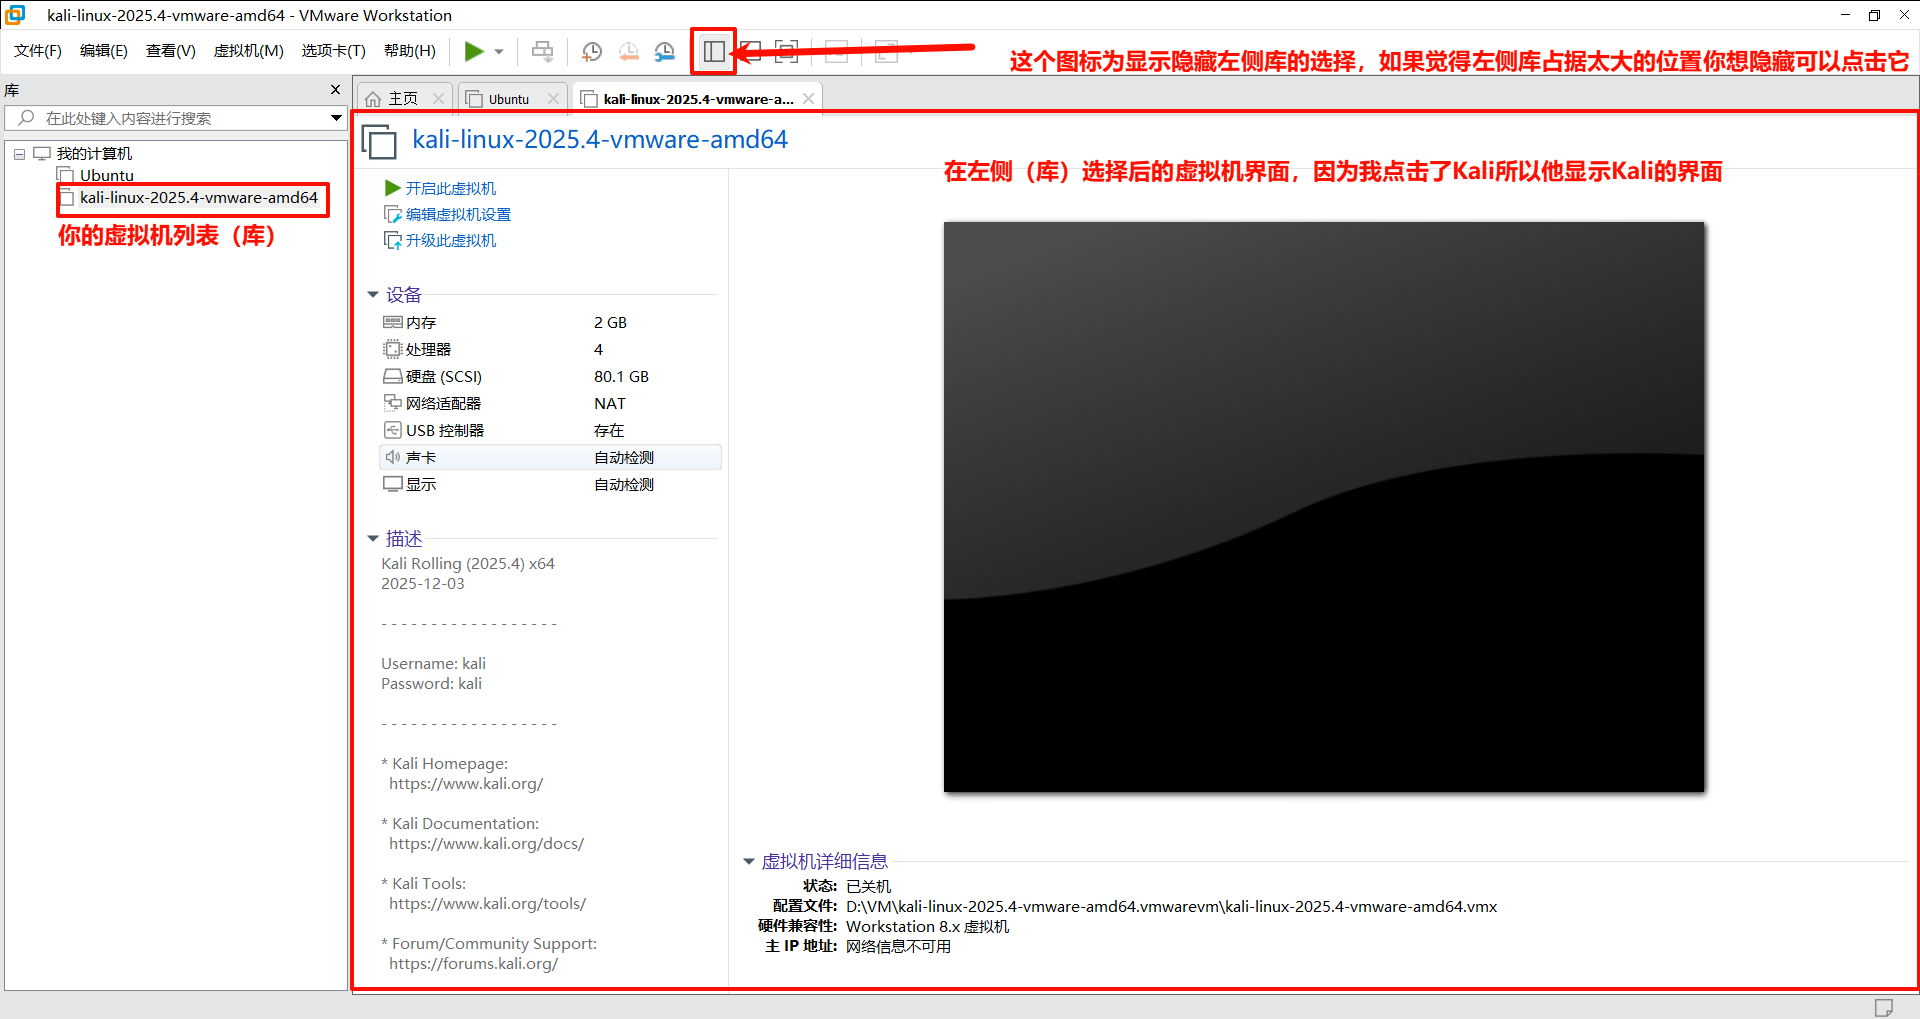Click the full screen mode icon
Screen dimensions: 1920x1019
pos(787,52)
